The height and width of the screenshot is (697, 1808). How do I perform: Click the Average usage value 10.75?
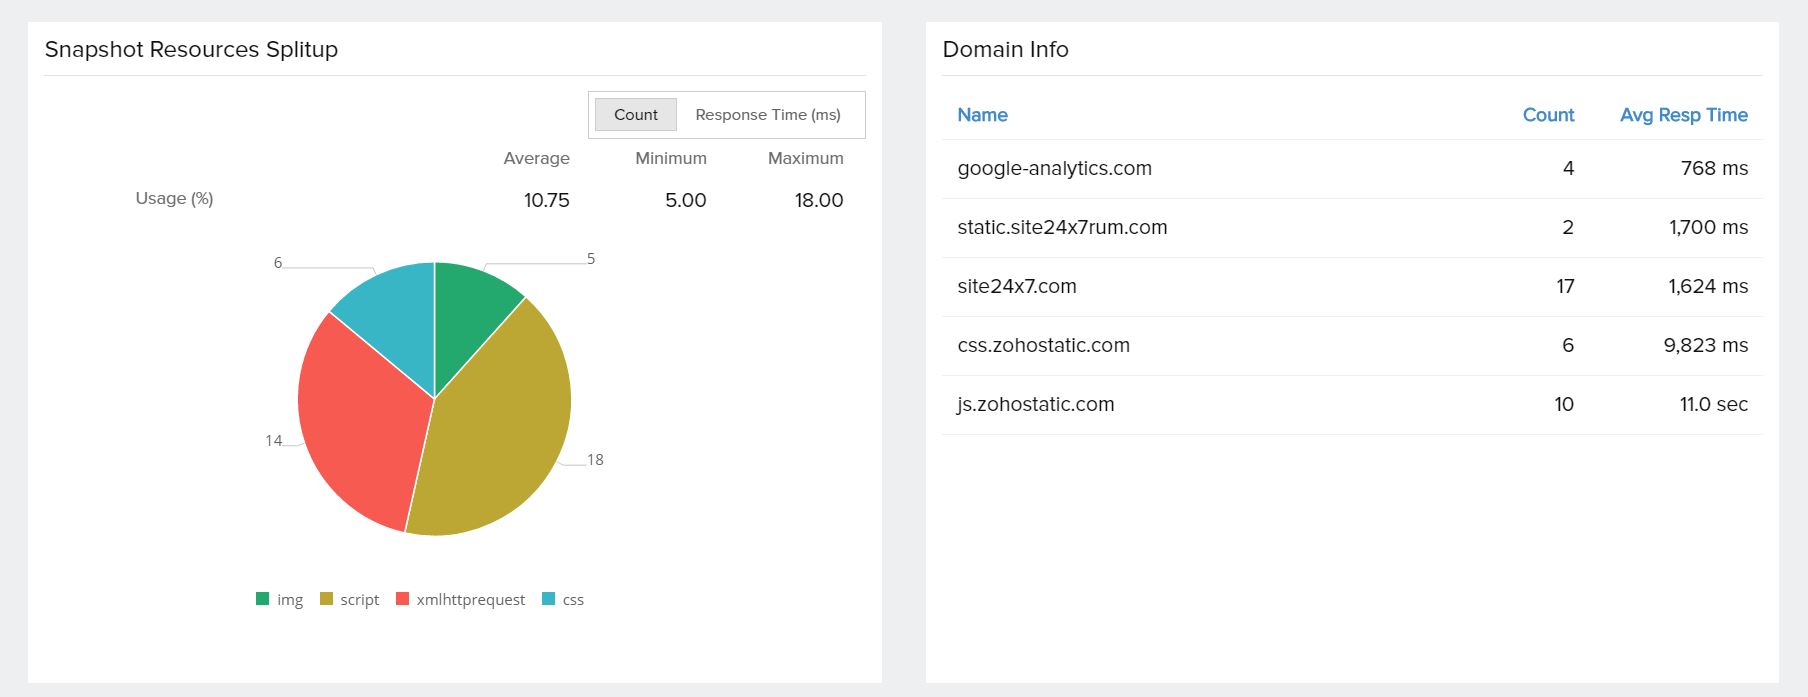(546, 201)
